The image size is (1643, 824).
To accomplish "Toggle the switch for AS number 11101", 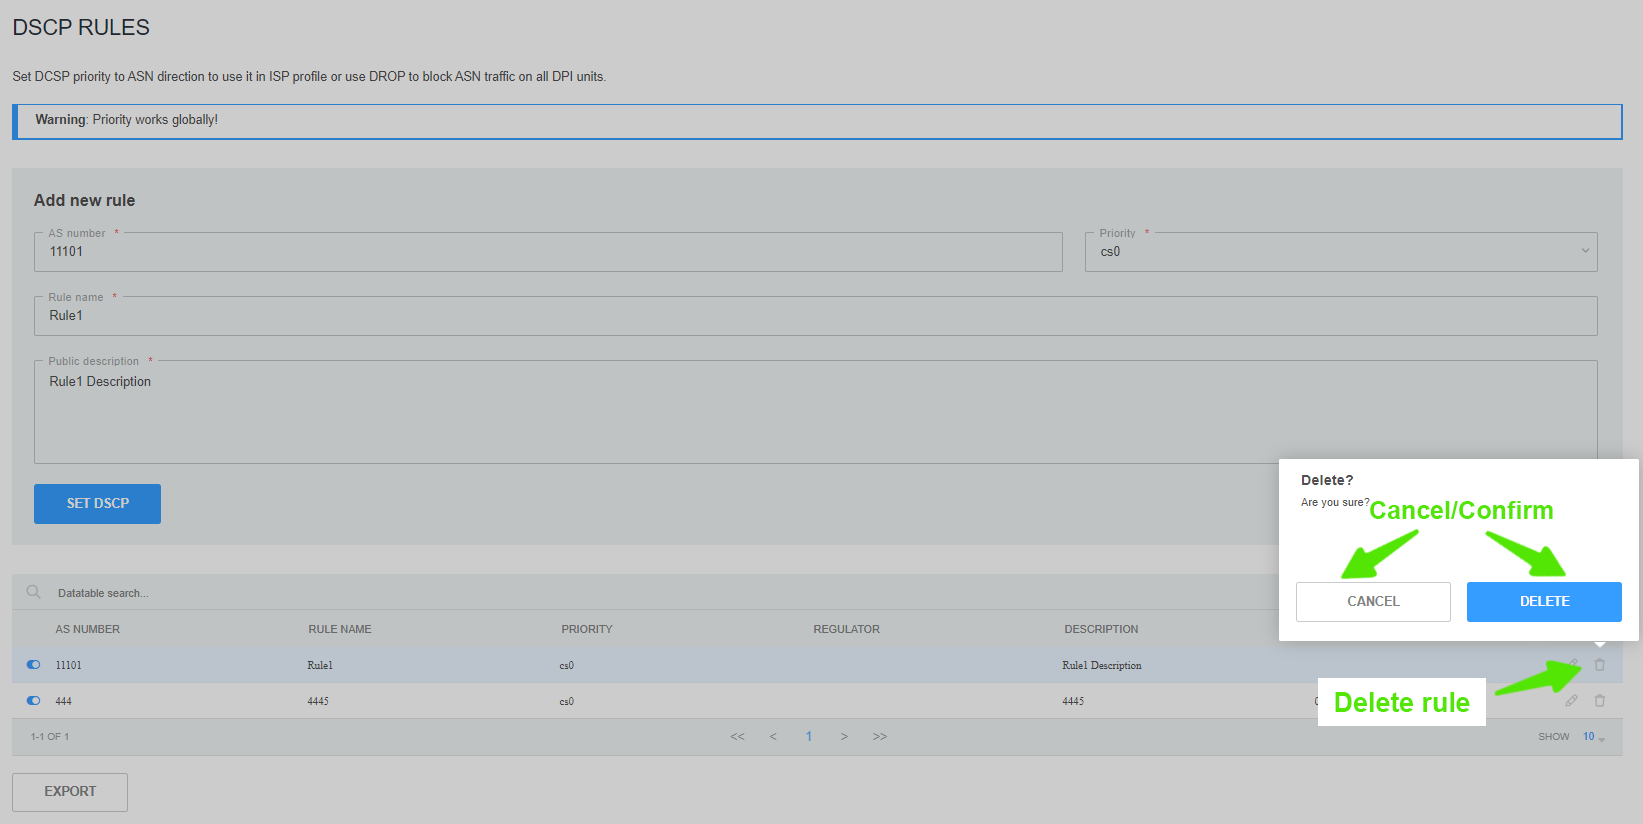I will click(34, 665).
